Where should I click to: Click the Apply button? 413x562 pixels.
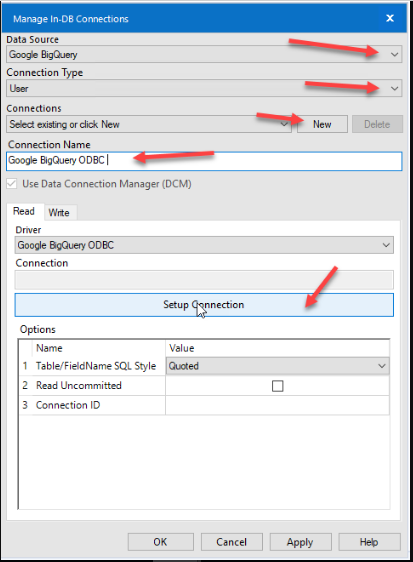coord(300,542)
